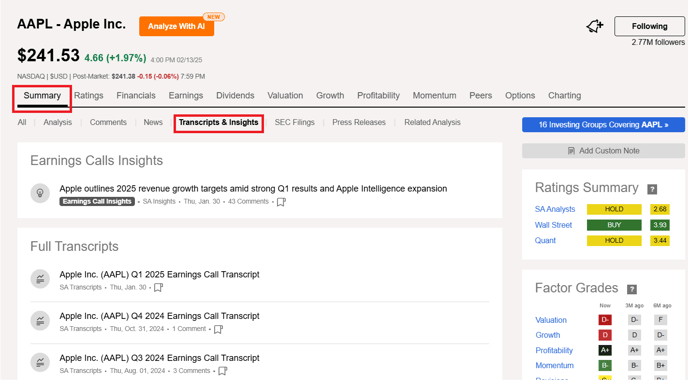Open the News sub-tab
The height and width of the screenshot is (386, 688).
coord(153,122)
